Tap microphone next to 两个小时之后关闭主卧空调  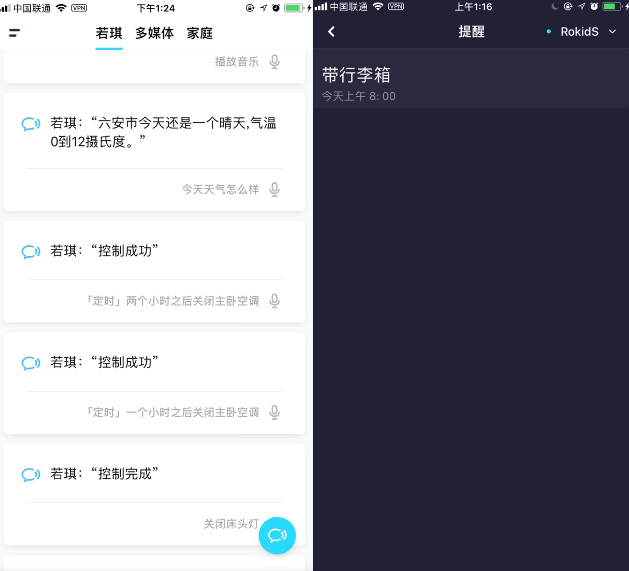(x=274, y=301)
